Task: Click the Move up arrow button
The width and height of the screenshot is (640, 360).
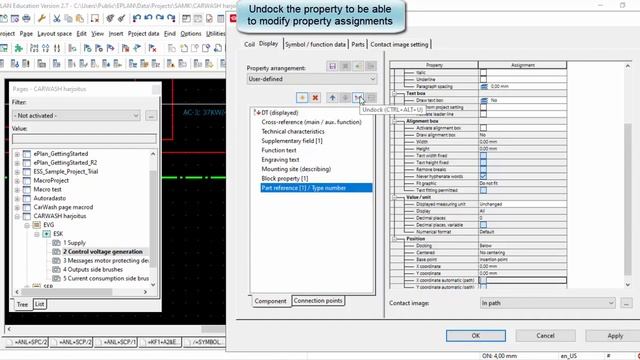Action: [x=332, y=98]
